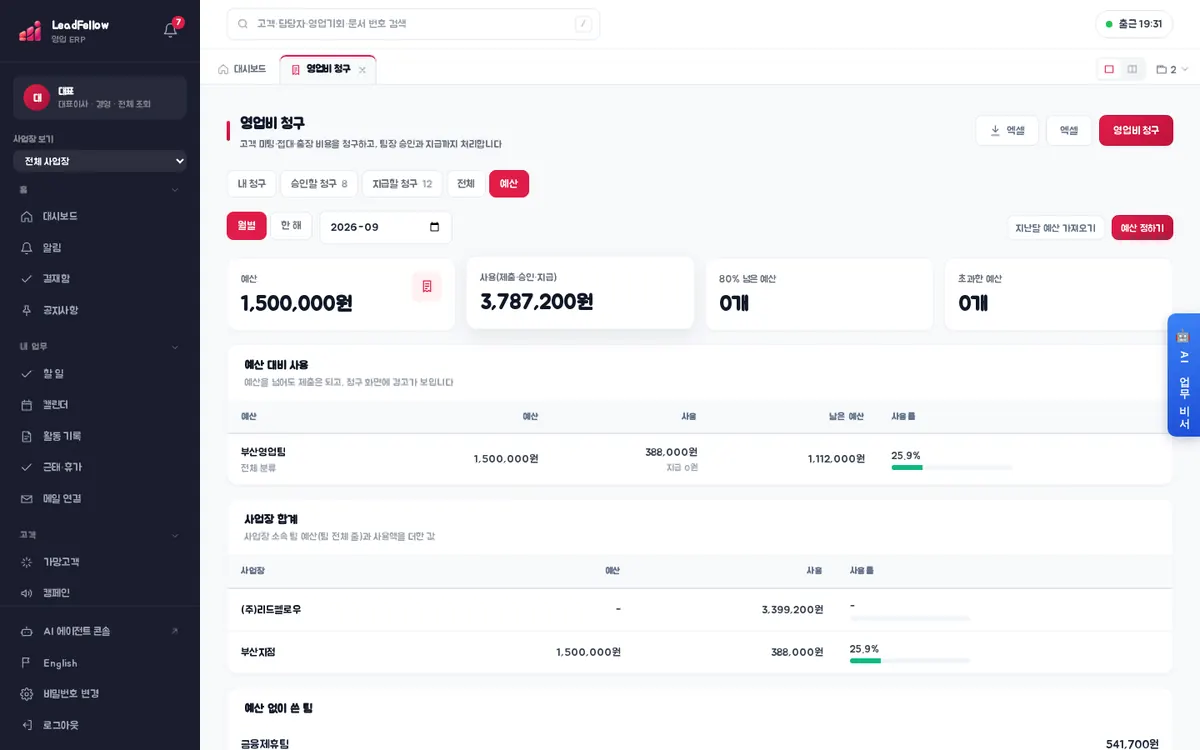Screen dimensions: 1200x750
Task: Click the receipt icon on the 예산 card
Action: pyautogui.click(x=427, y=286)
